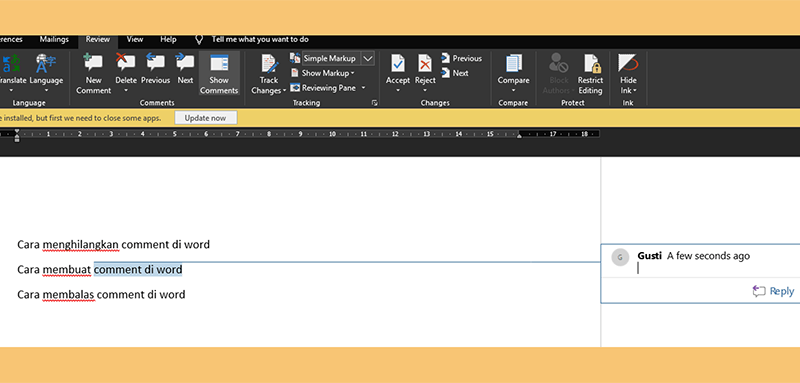Click Gusti's avatar in the comment

pos(620,257)
